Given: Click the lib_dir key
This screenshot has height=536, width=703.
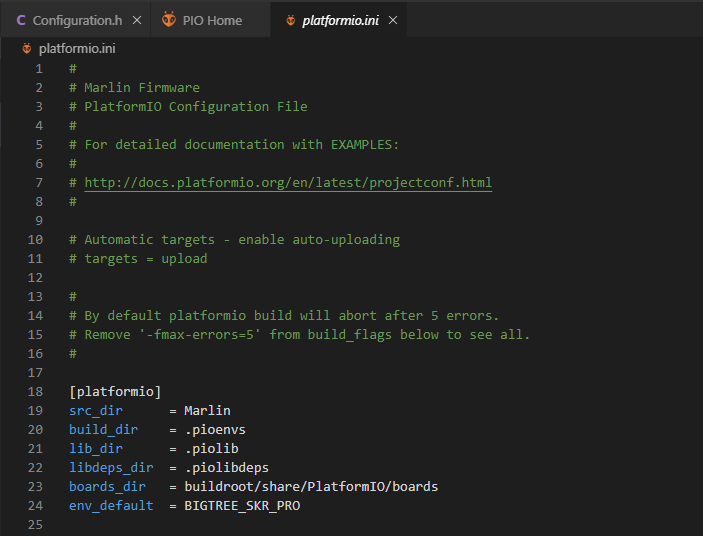Looking at the screenshot, I should (x=96, y=449).
